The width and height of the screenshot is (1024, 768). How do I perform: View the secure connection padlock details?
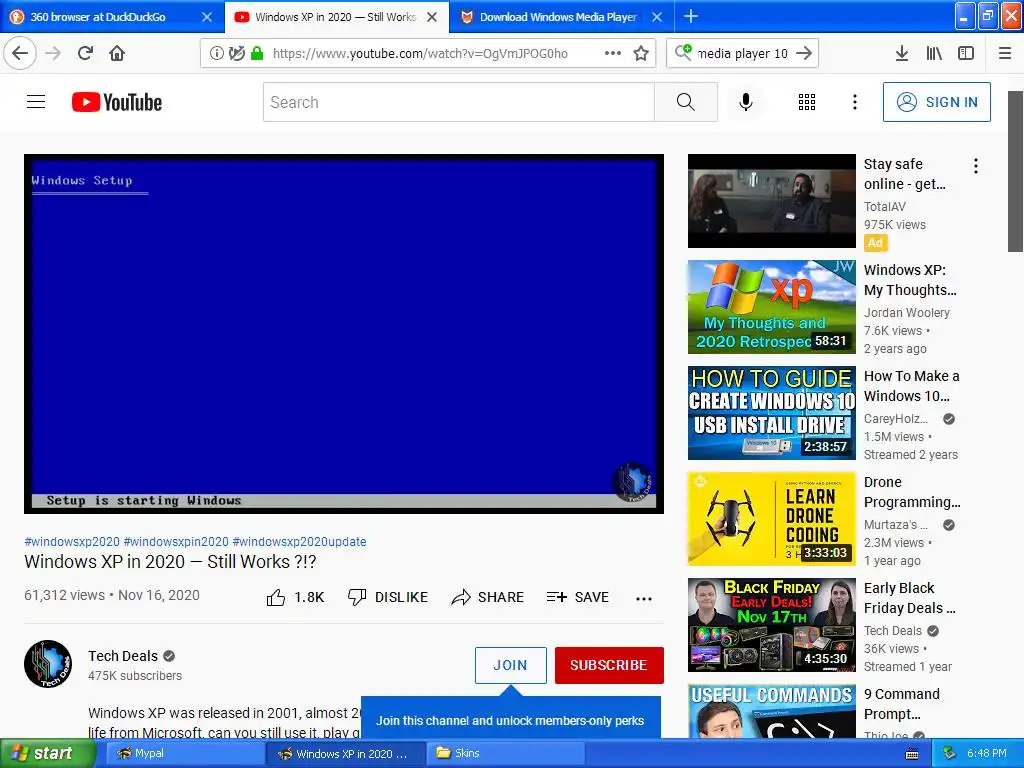(x=257, y=54)
